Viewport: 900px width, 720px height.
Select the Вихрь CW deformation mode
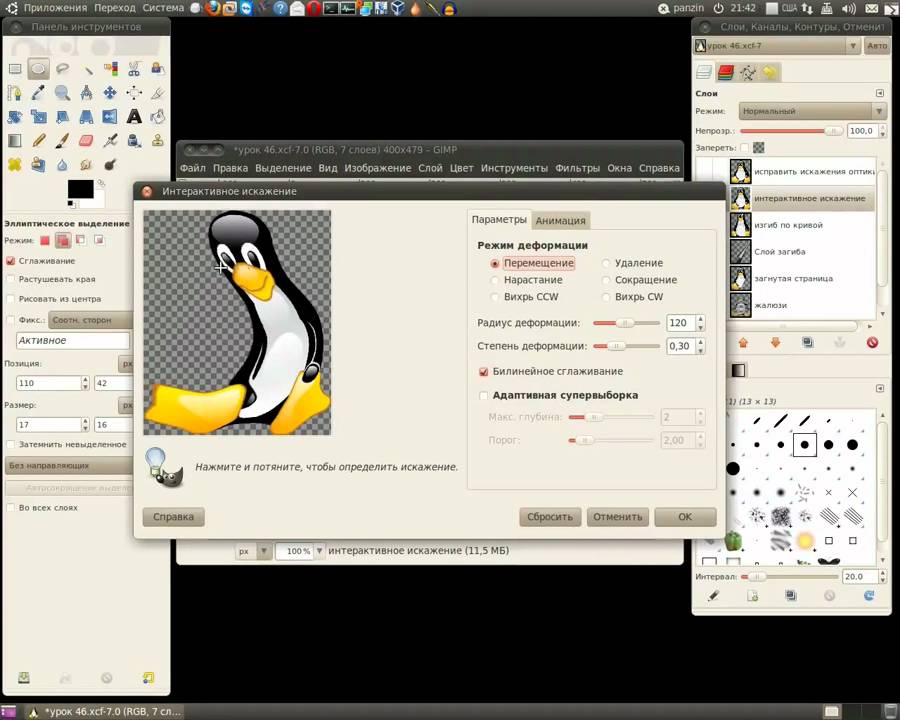tap(632, 297)
